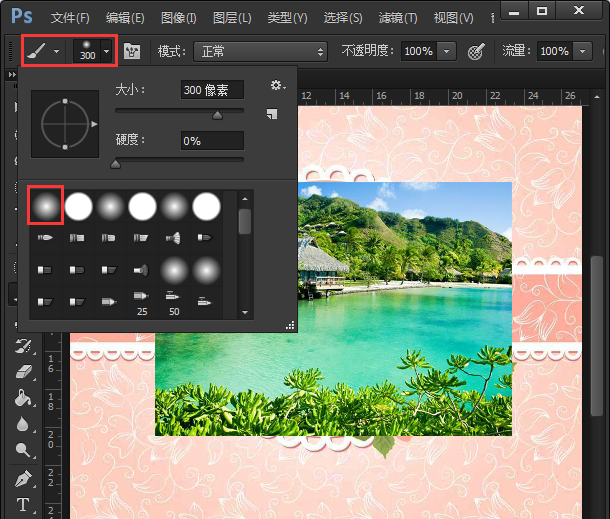610x519 pixels.
Task: Open the 图层(L) menu
Action: 232,17
